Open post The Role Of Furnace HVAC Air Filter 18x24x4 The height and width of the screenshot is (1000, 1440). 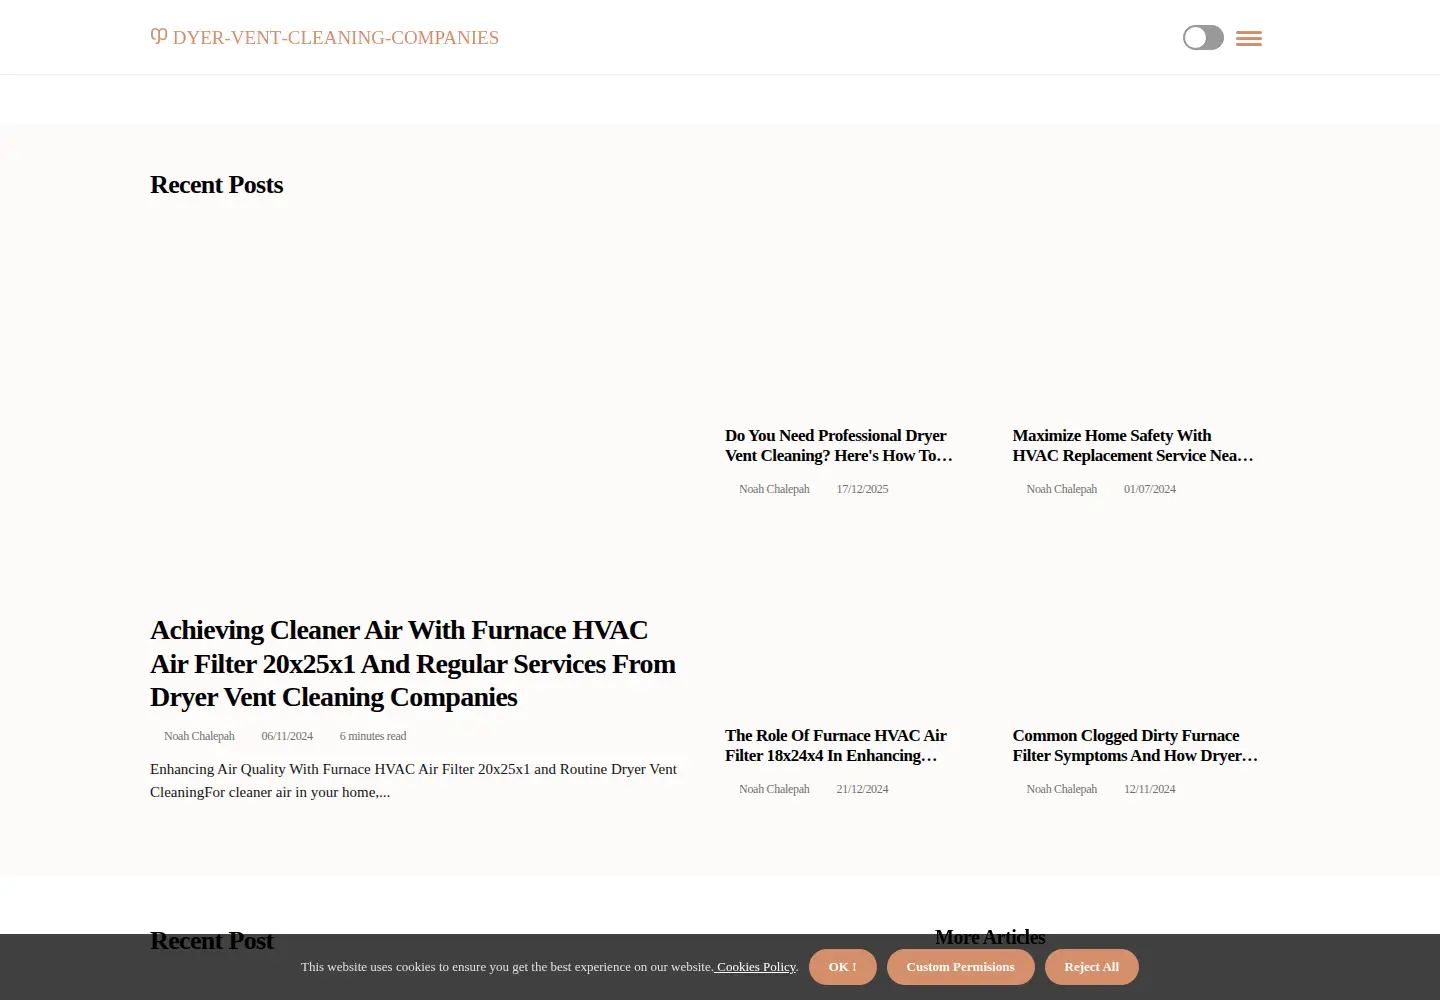(836, 745)
